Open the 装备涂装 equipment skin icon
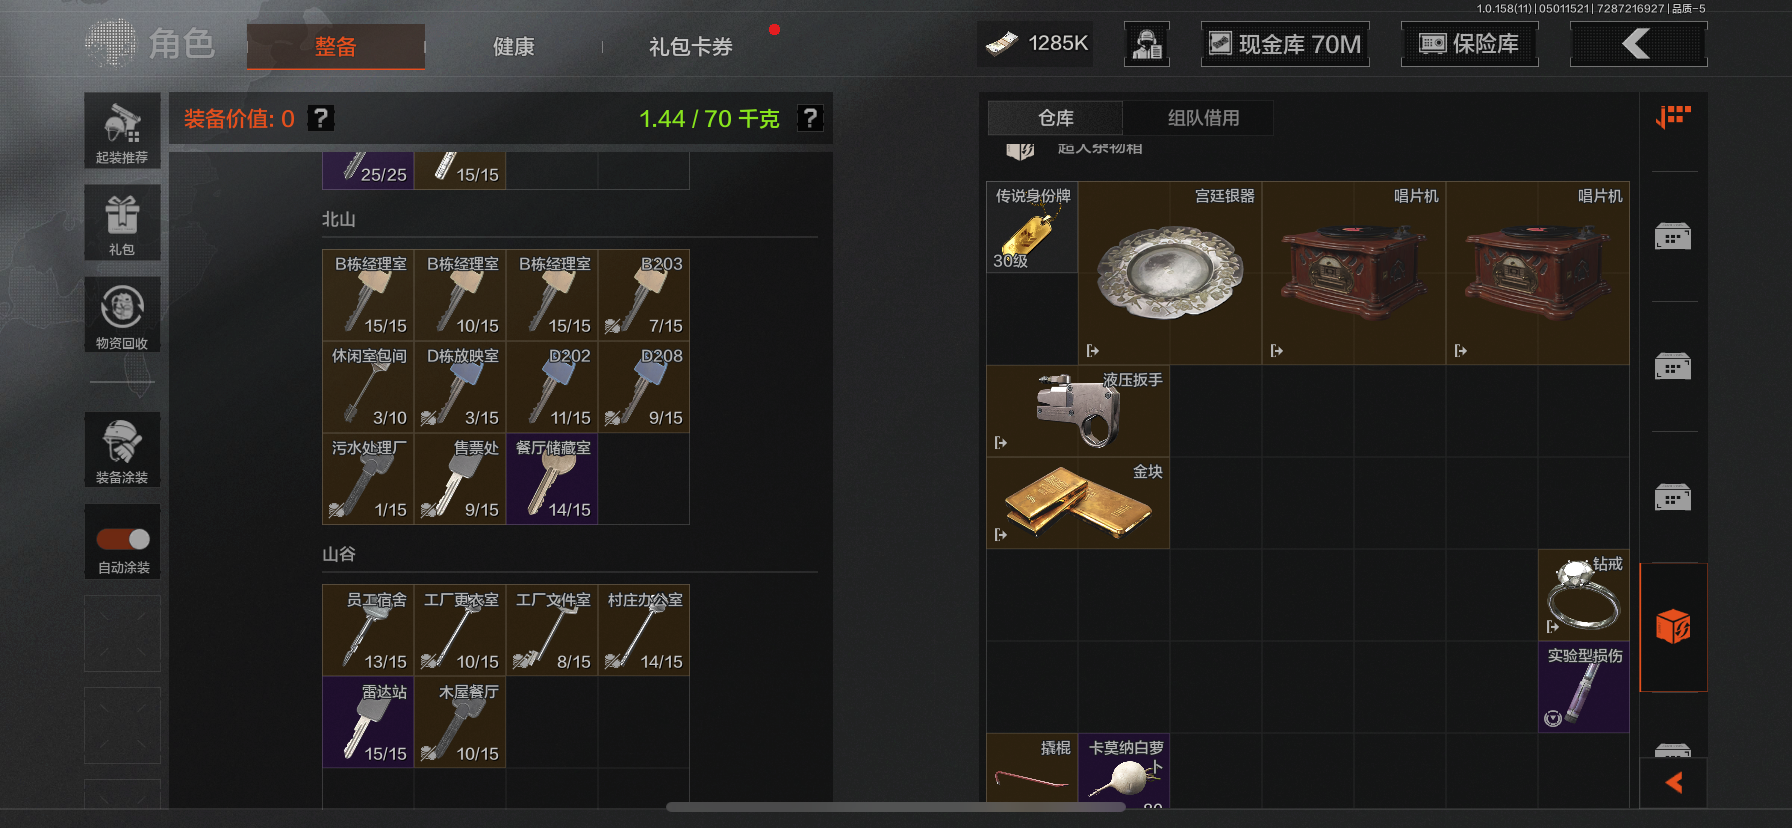The width and height of the screenshot is (1792, 828). [x=122, y=450]
